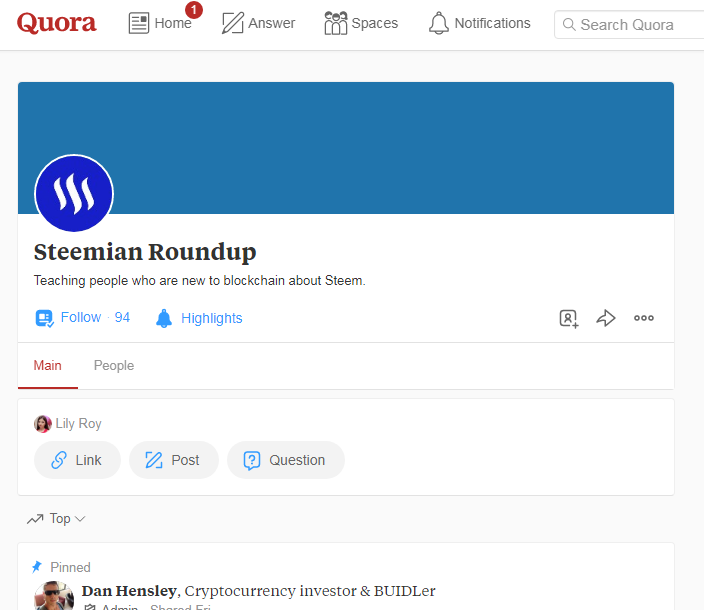
Task: Open Highlights notification settings
Action: [x=199, y=318]
